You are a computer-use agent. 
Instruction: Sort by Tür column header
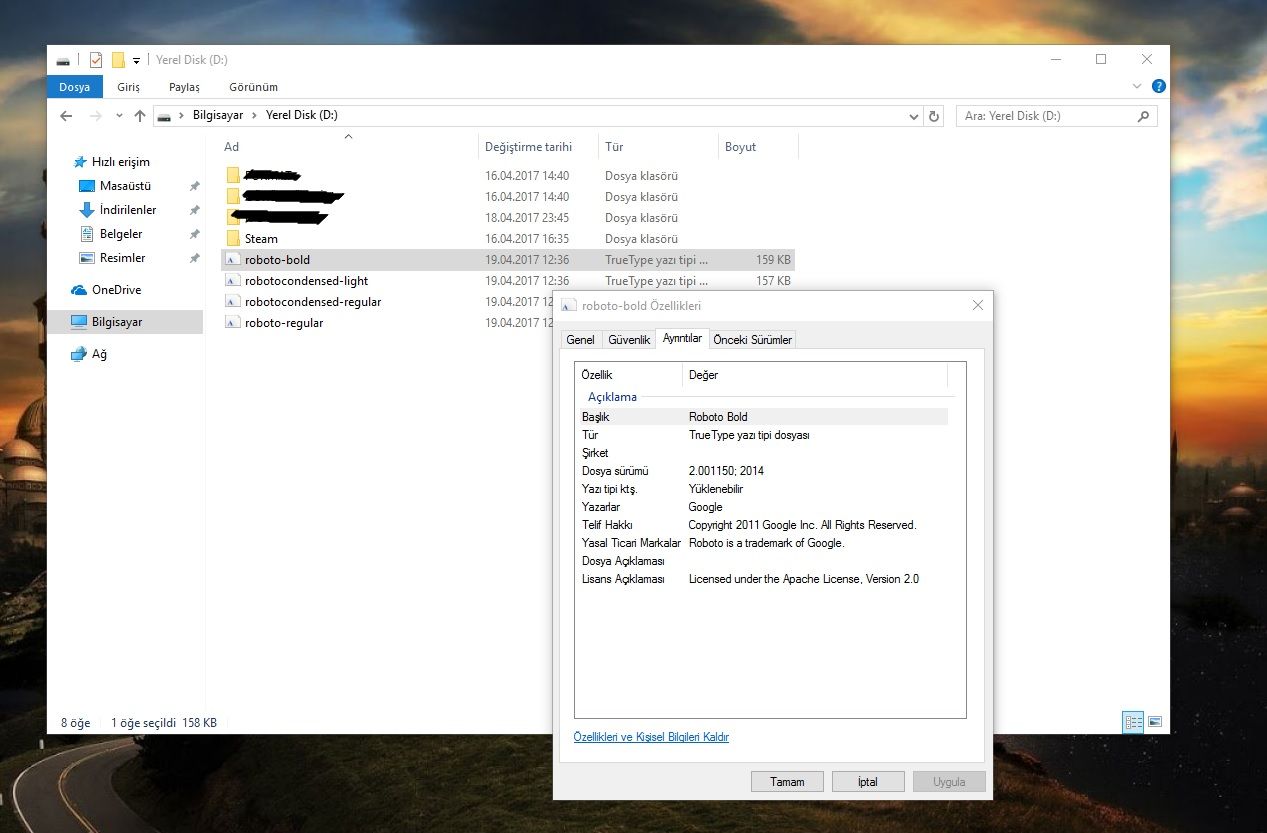click(x=658, y=147)
